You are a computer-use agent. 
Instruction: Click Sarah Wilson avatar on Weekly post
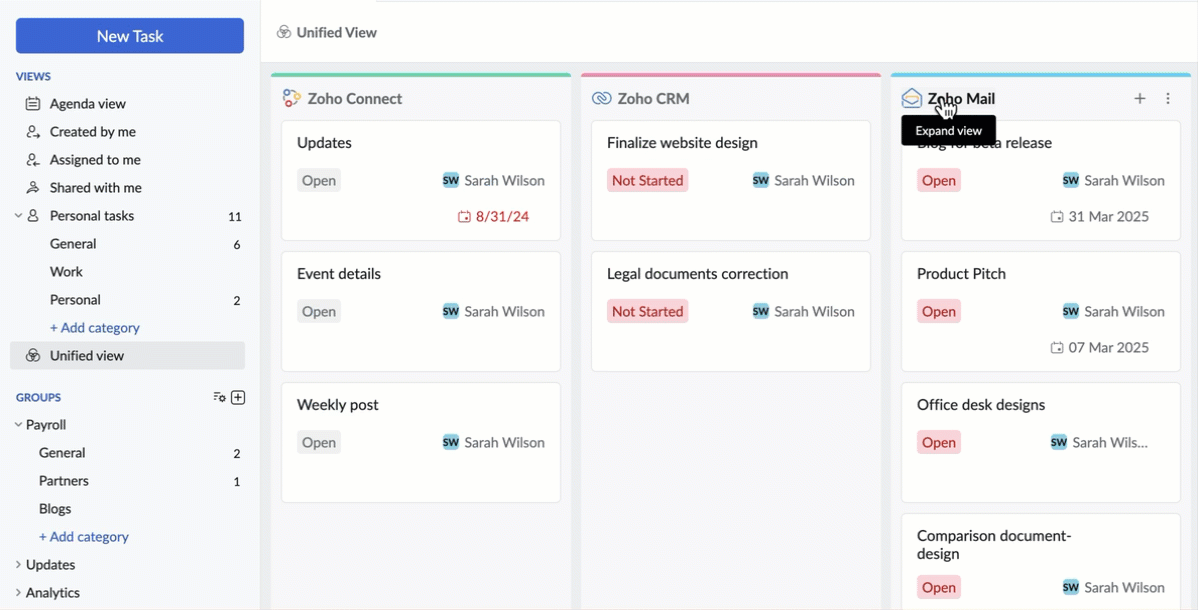451,442
